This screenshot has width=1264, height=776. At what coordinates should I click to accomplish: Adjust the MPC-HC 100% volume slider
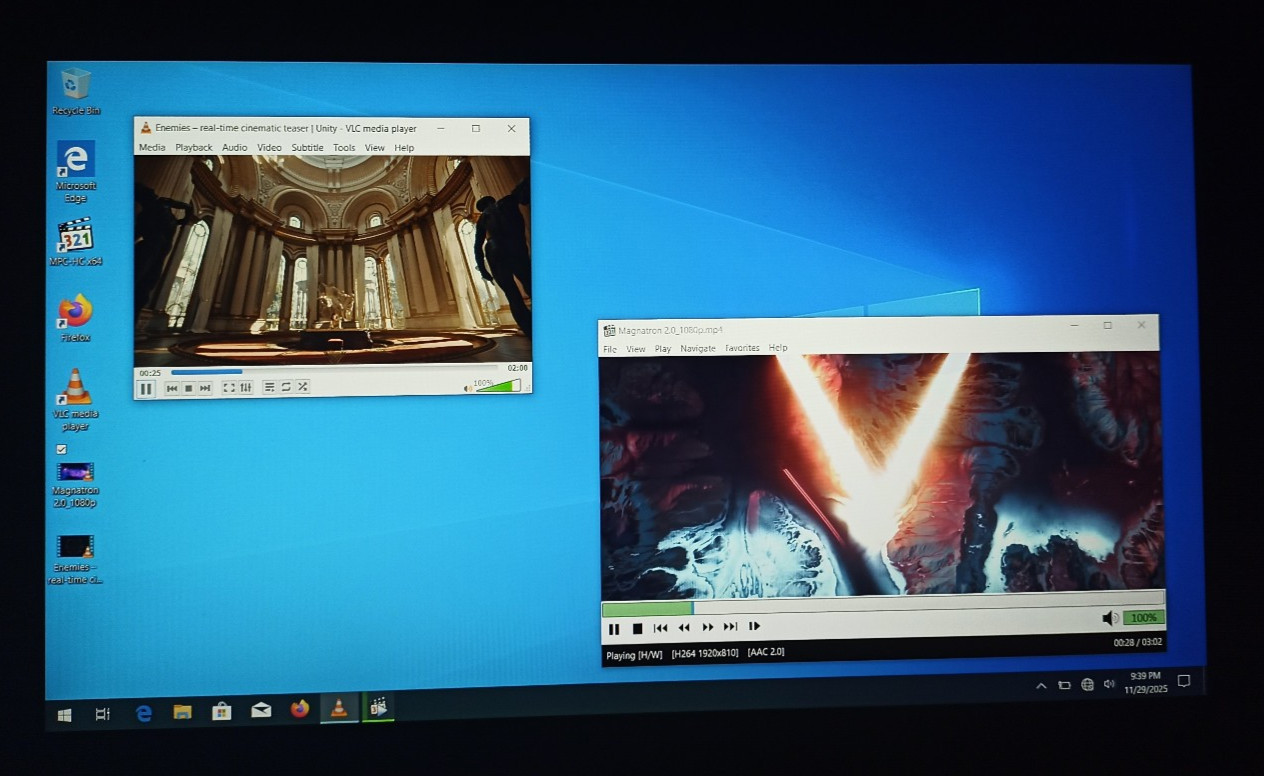coord(1143,618)
